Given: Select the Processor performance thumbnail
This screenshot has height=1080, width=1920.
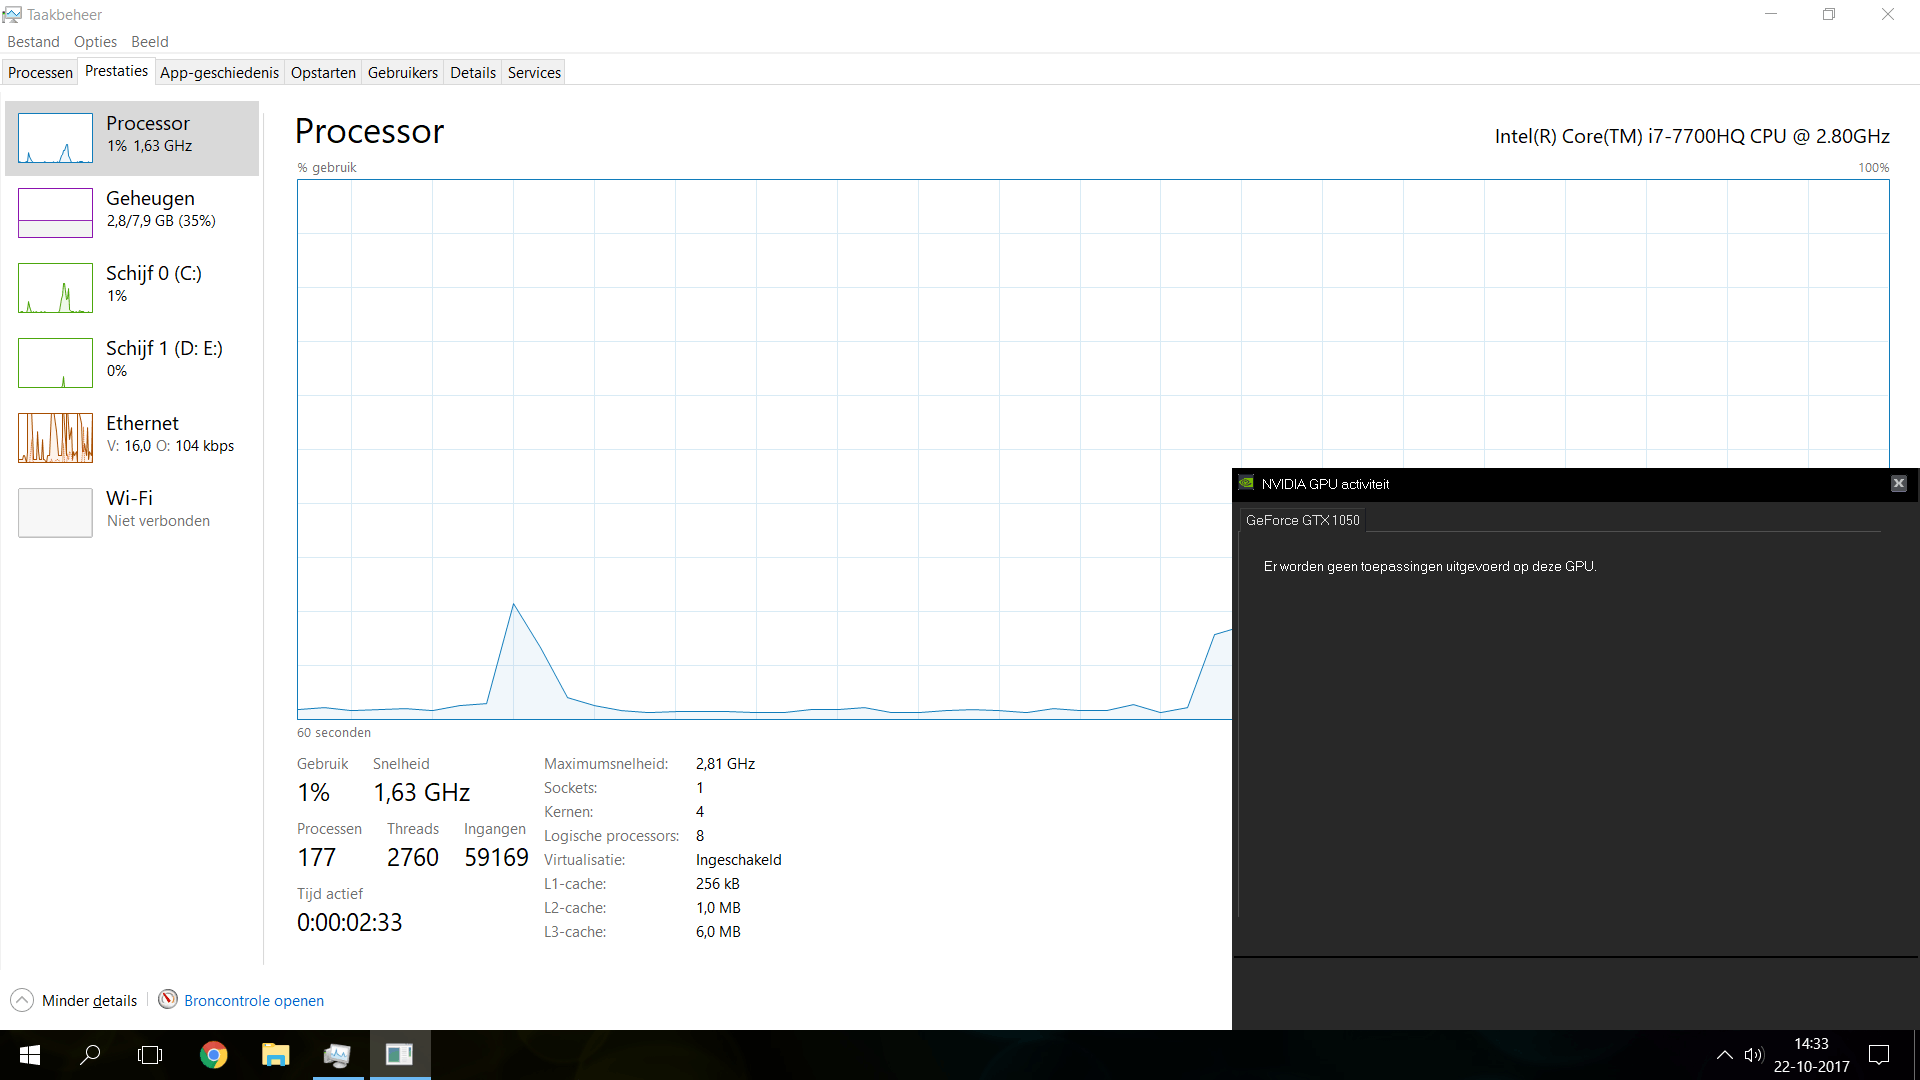Looking at the screenshot, I should pos(55,138).
